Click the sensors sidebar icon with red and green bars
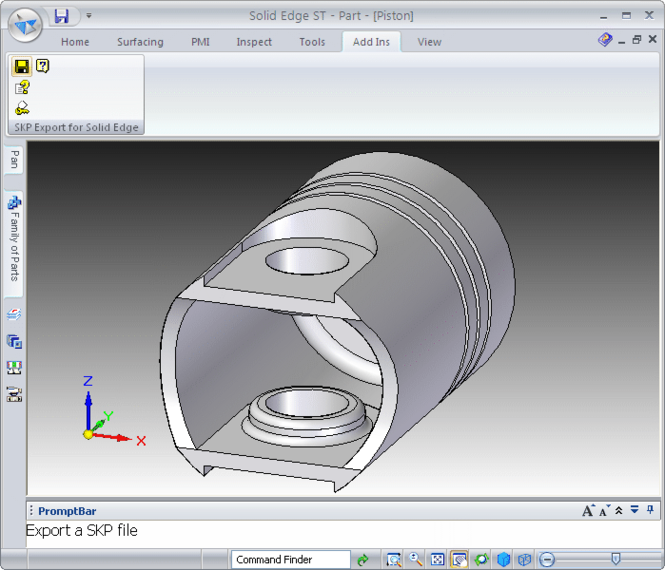 [14, 368]
